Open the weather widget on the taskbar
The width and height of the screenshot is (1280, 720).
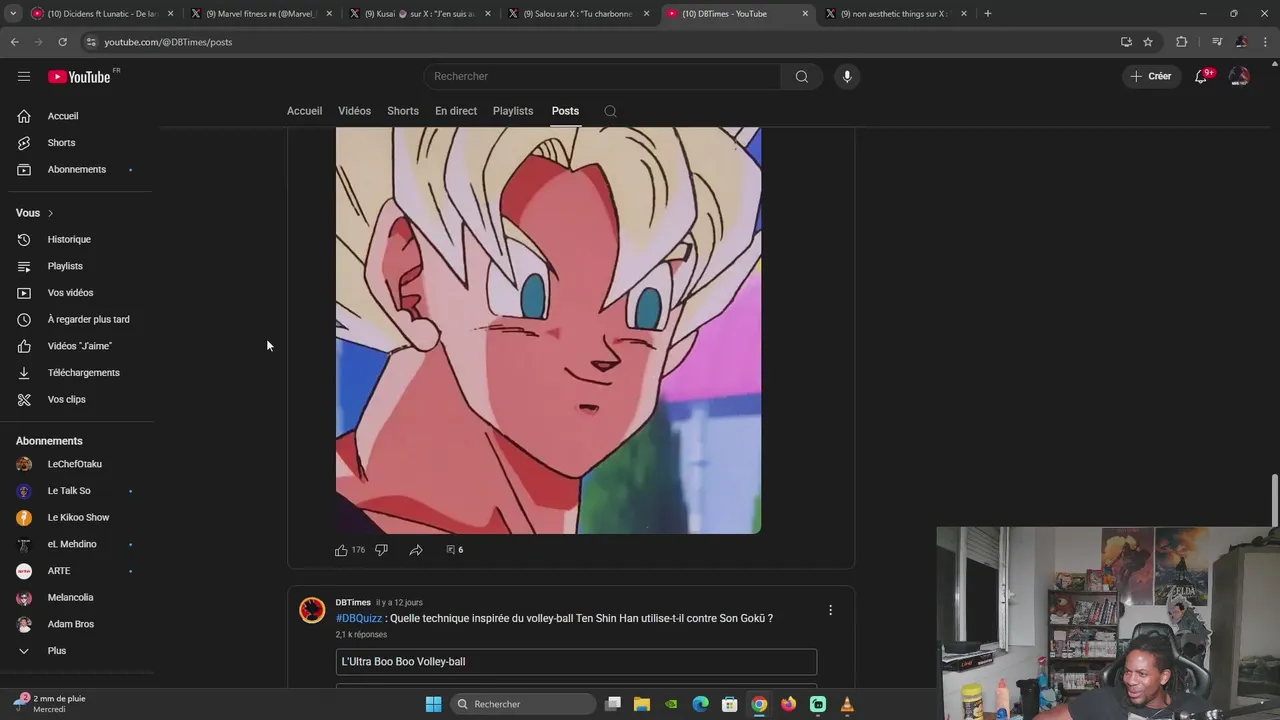pos(50,704)
